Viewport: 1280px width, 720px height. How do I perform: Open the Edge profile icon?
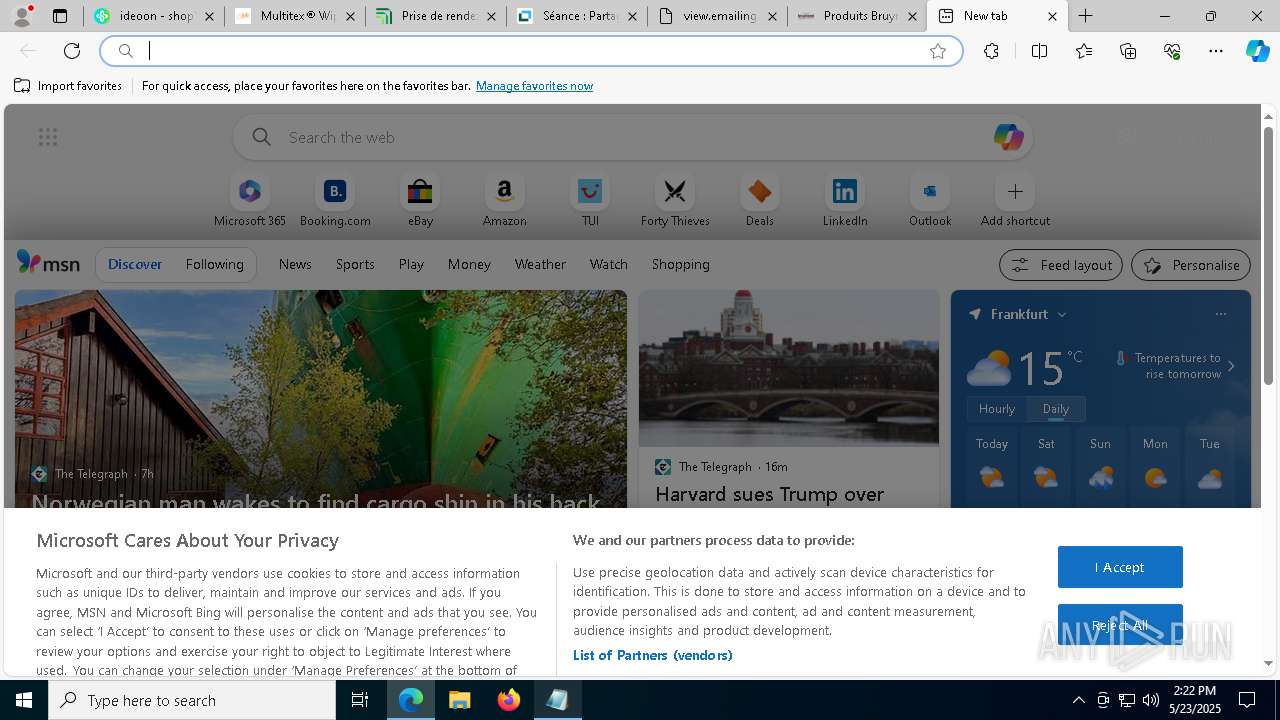22,16
